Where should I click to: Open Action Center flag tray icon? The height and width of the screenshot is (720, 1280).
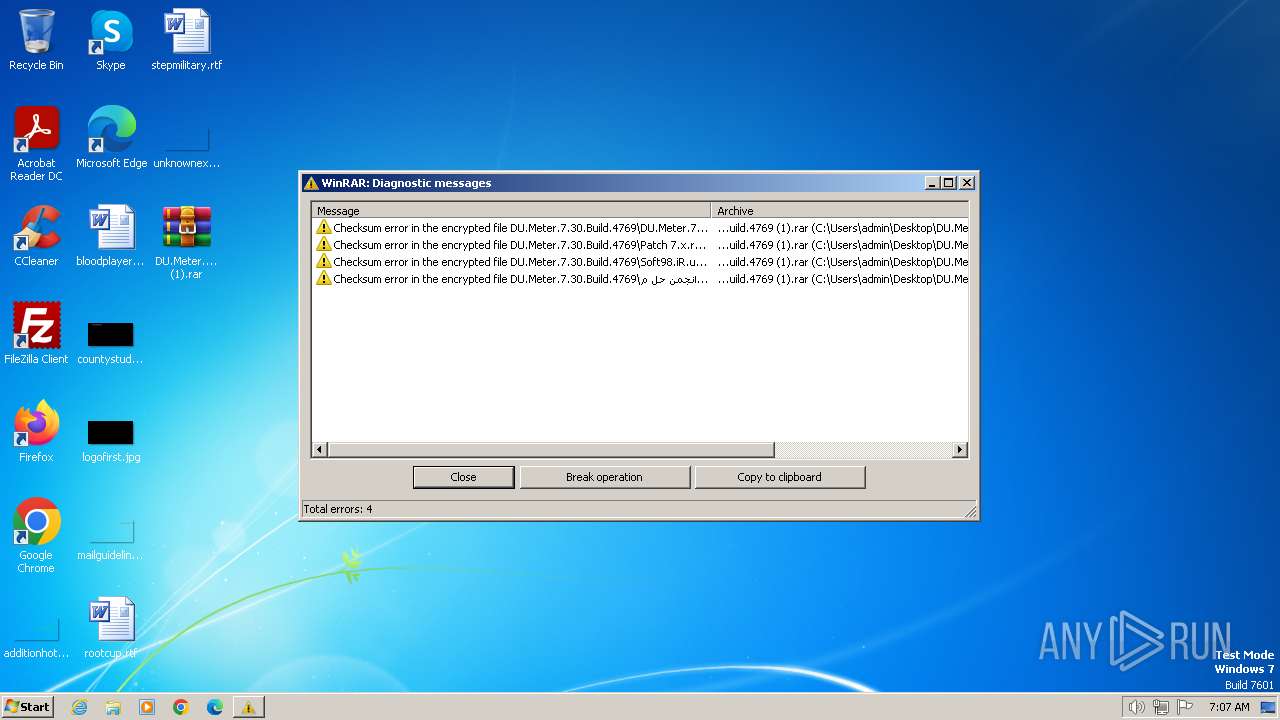(1185, 707)
